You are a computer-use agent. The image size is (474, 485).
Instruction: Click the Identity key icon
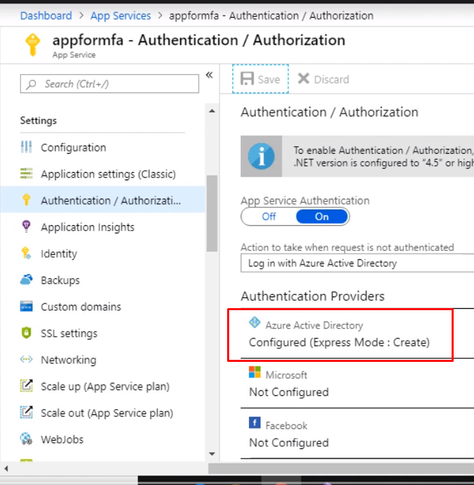(x=26, y=253)
